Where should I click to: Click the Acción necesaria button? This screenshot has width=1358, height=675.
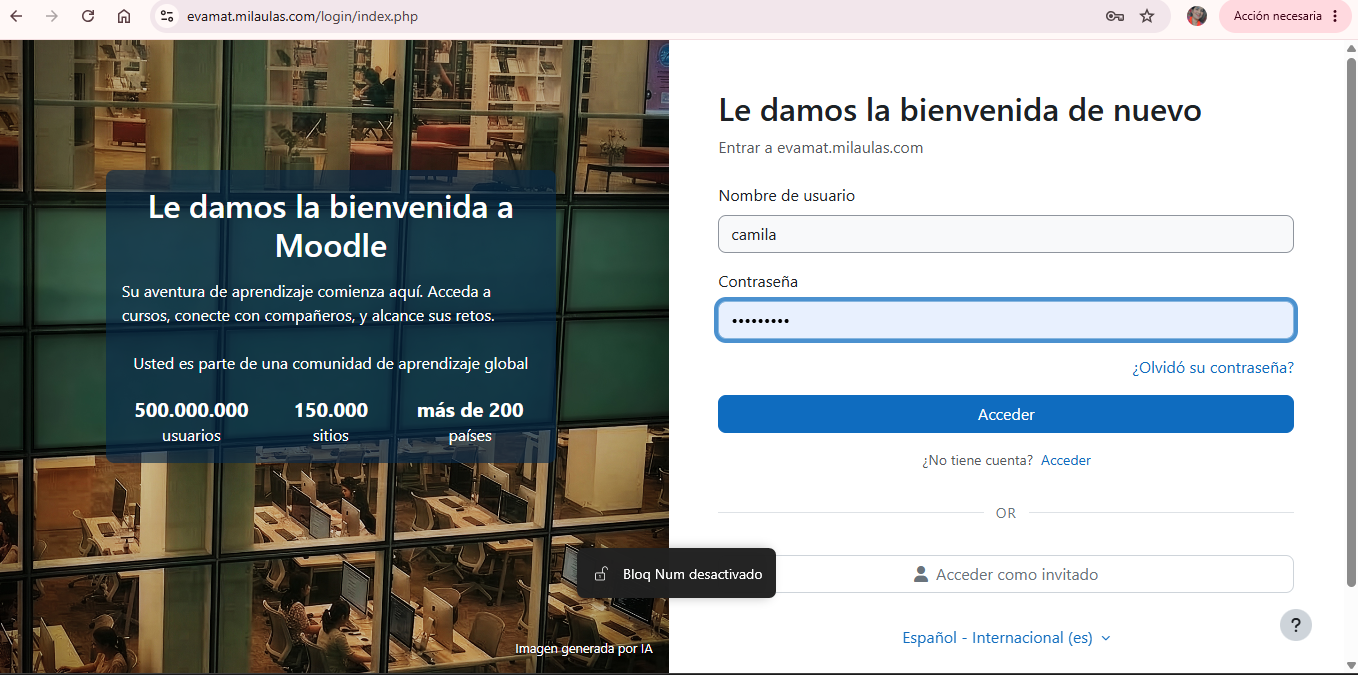pyautogui.click(x=1277, y=16)
